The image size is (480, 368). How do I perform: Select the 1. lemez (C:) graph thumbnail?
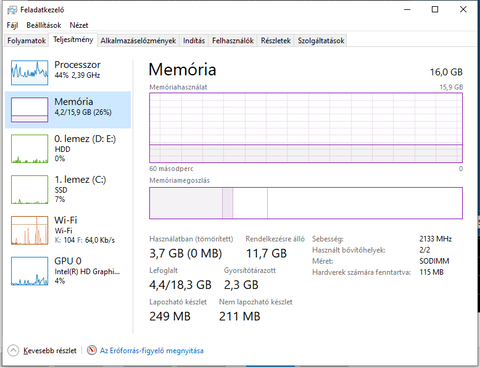tap(29, 189)
